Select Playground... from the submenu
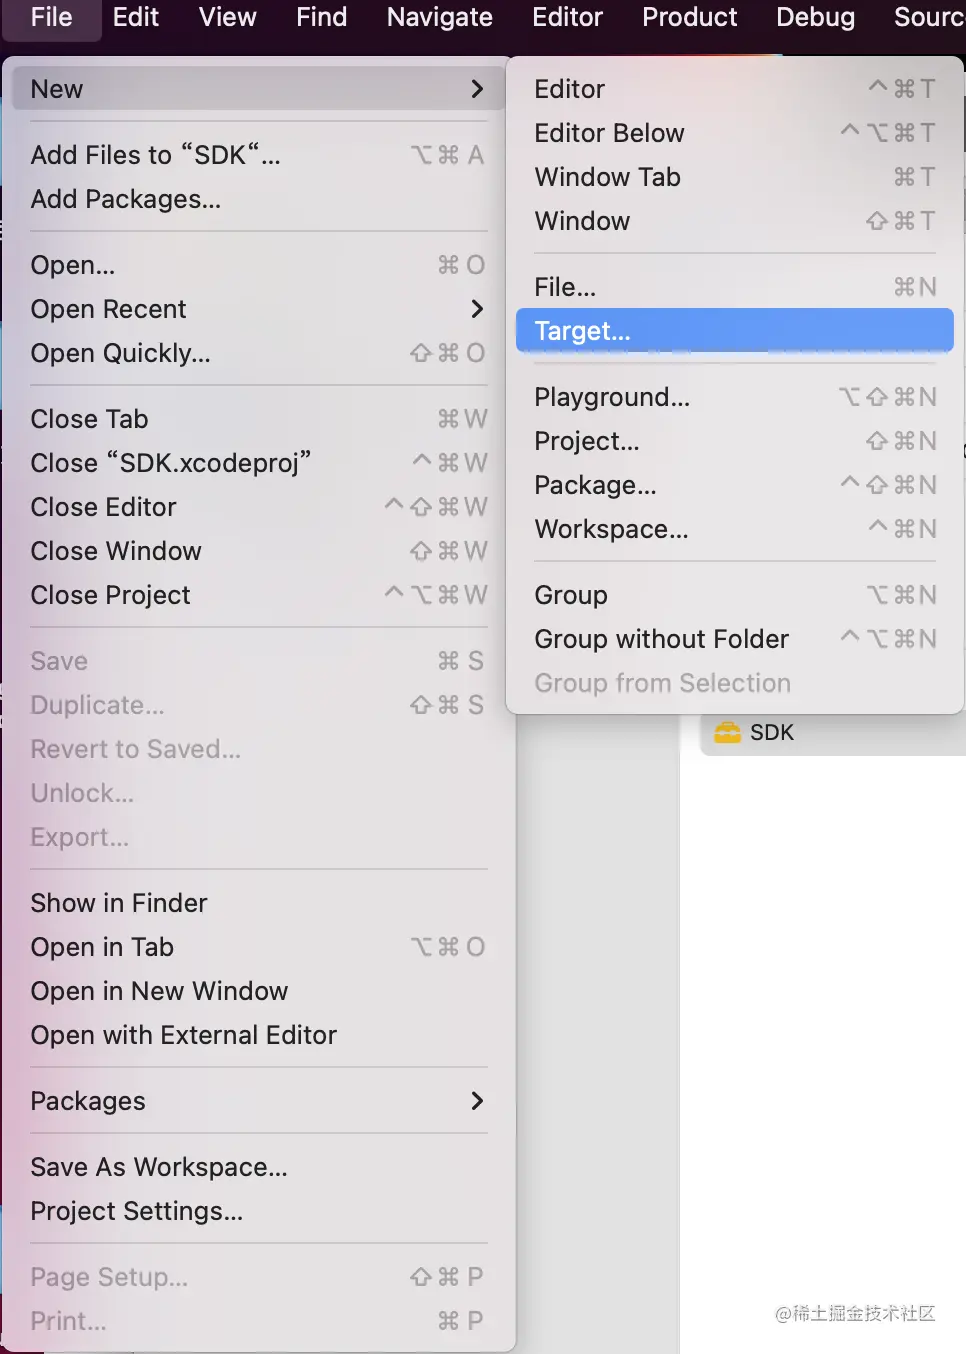 pos(612,397)
